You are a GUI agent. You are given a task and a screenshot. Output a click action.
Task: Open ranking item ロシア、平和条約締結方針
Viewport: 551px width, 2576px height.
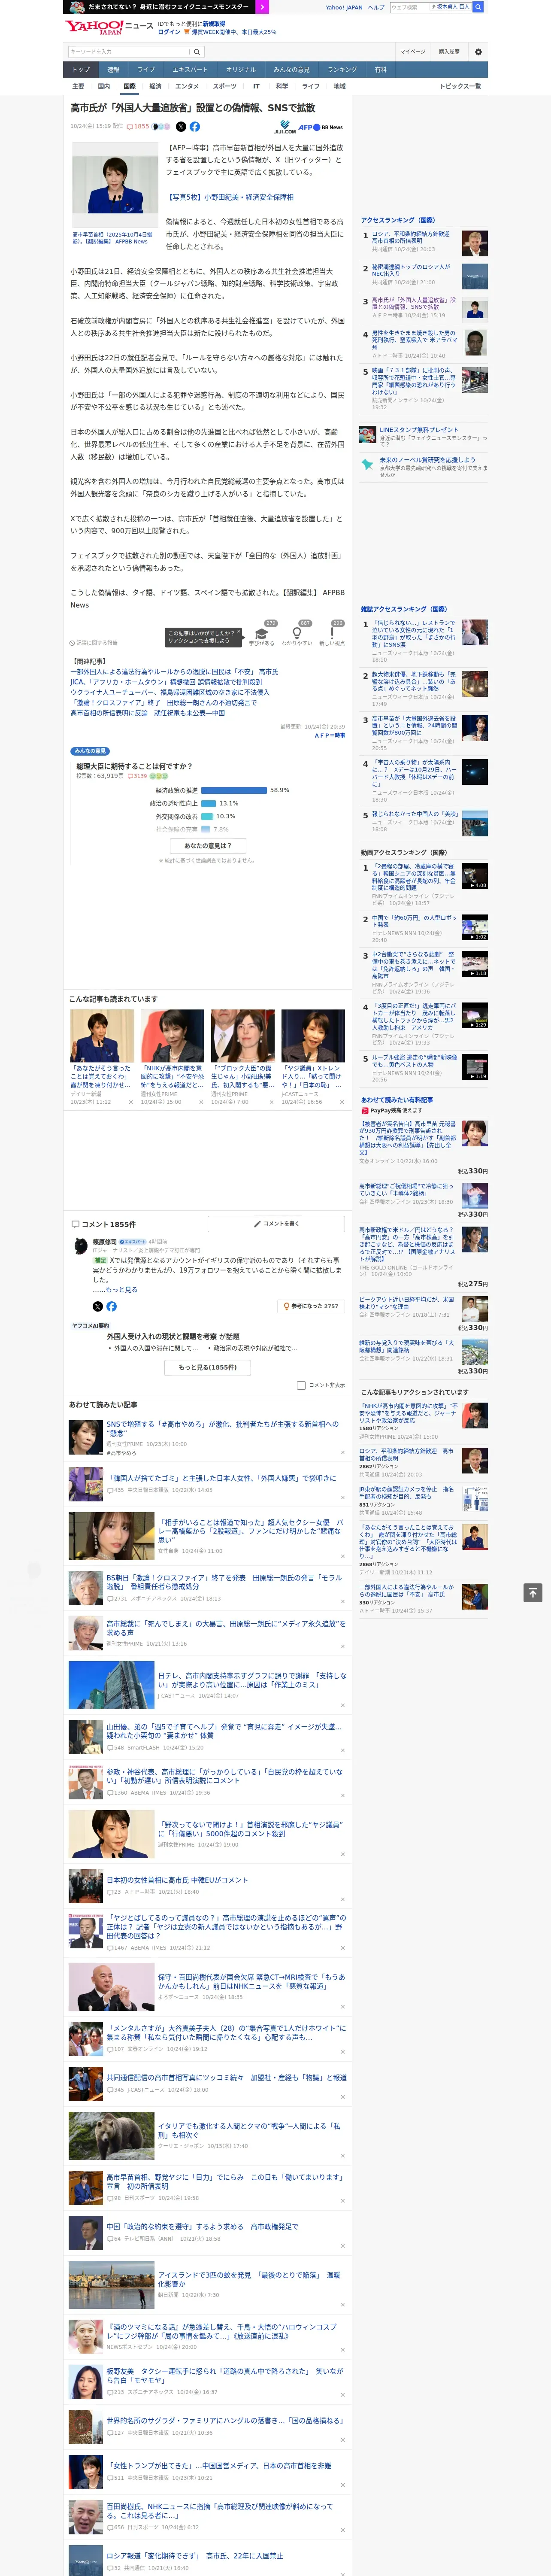pos(411,237)
